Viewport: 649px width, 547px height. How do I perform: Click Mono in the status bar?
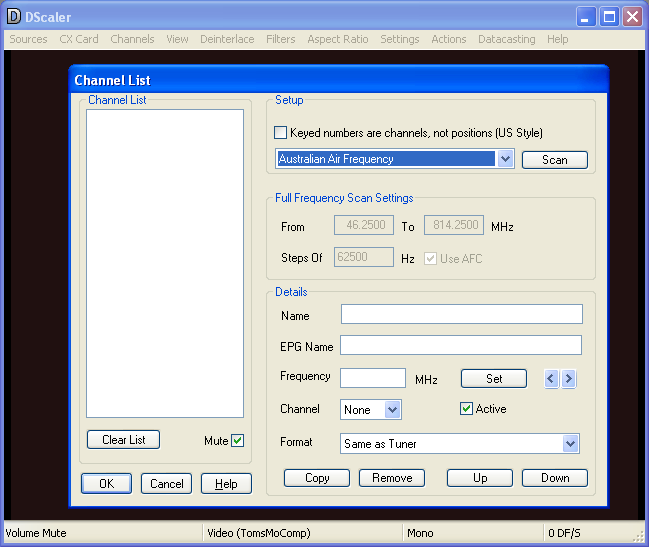pyautogui.click(x=420, y=533)
